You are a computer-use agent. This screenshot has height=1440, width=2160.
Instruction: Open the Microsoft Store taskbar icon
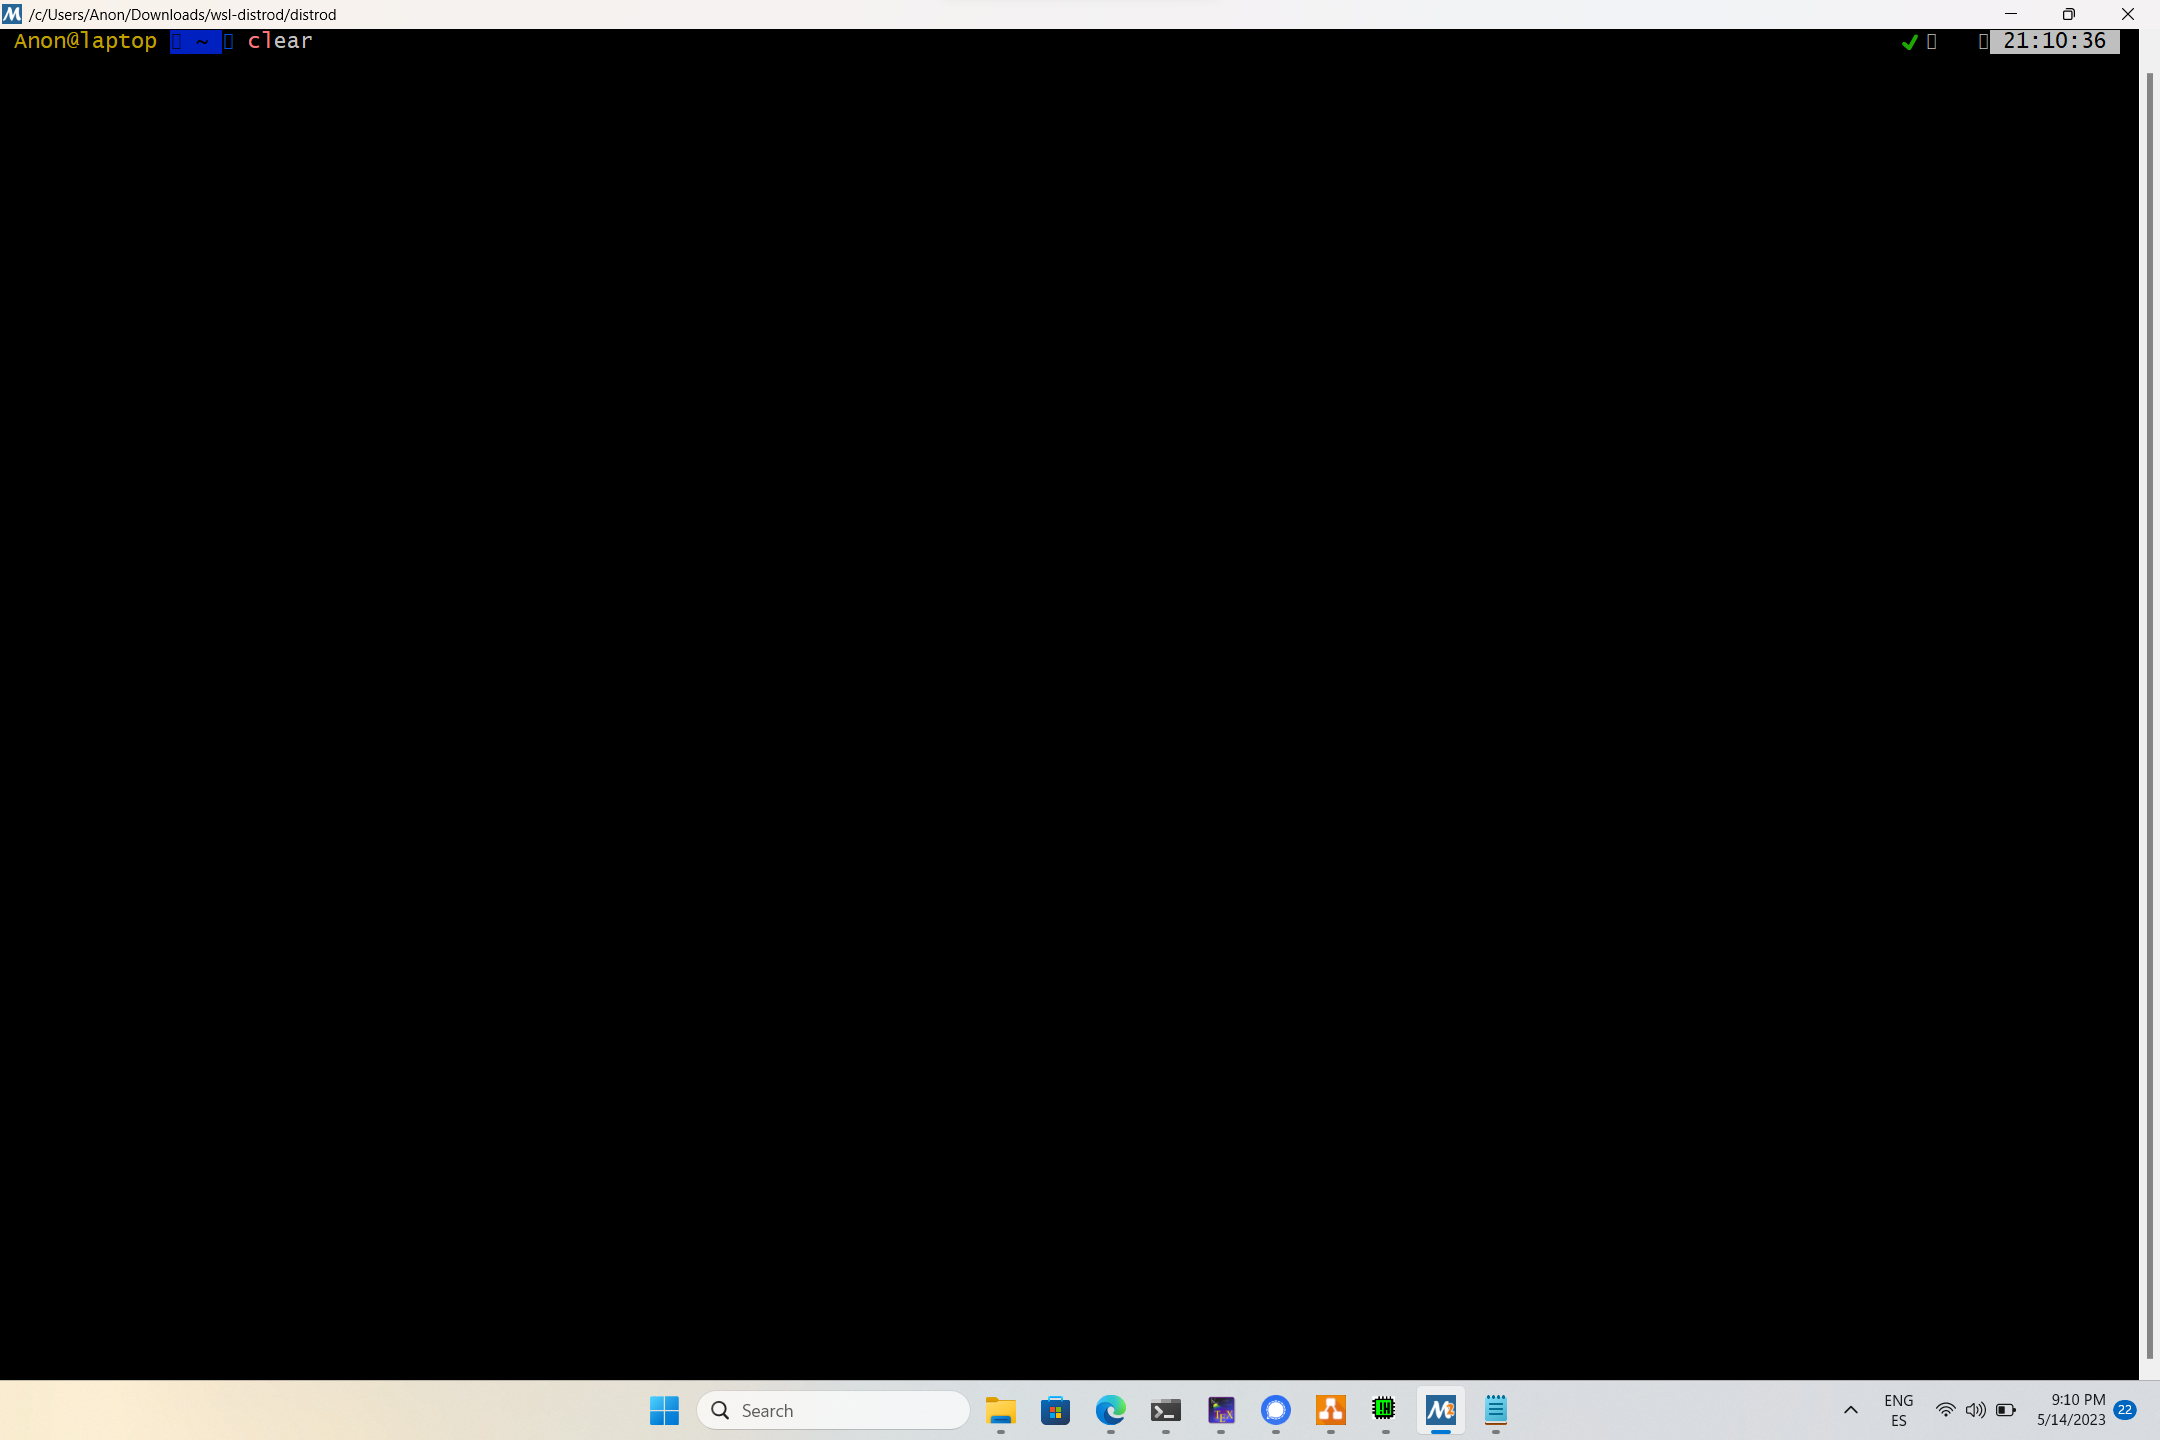[1055, 1410]
